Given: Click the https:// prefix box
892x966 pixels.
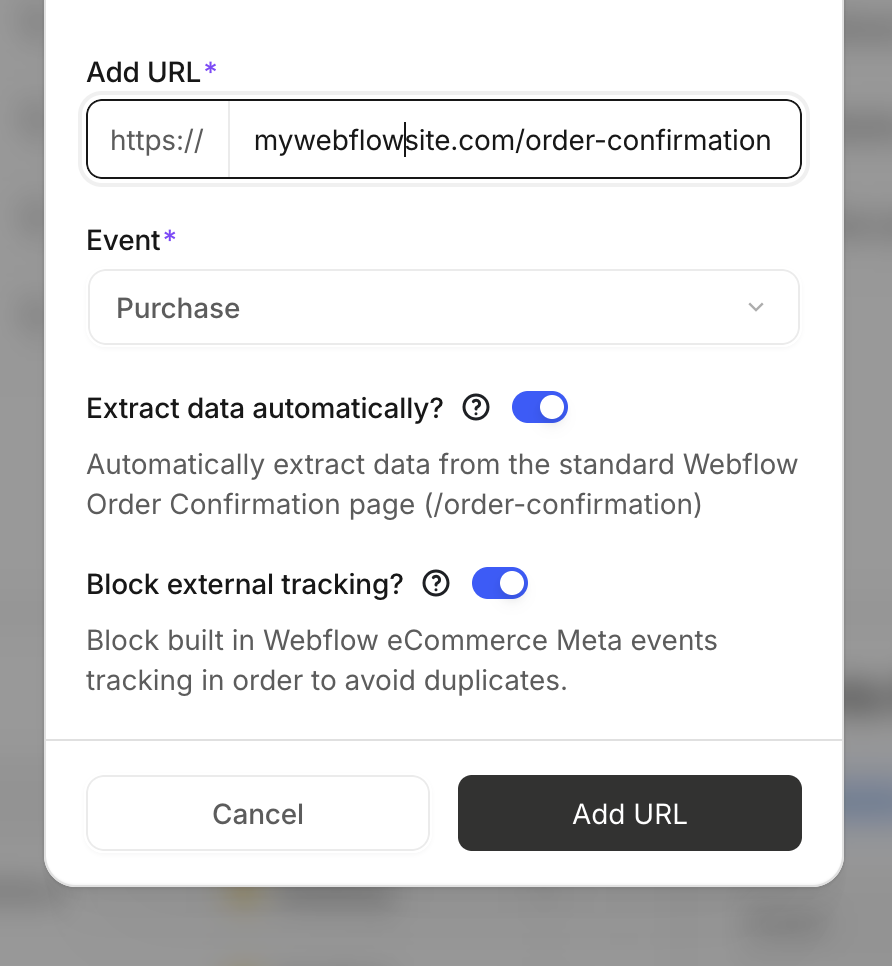Looking at the screenshot, I should (x=157, y=140).
